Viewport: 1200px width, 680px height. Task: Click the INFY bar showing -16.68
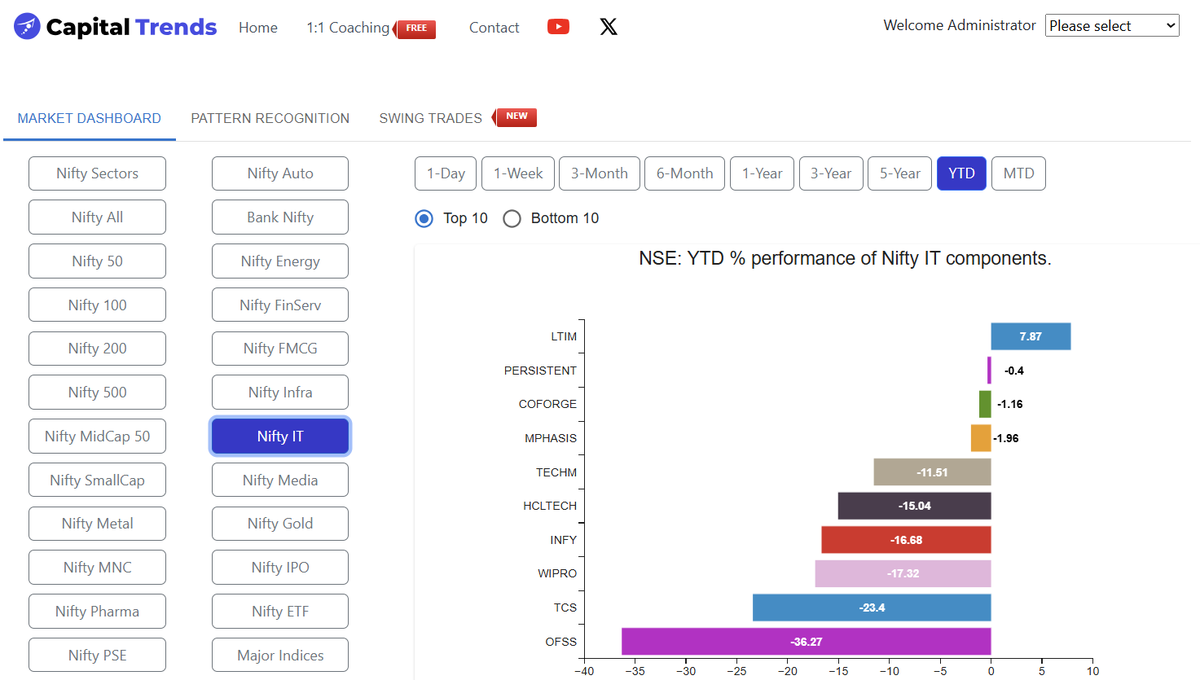tap(906, 539)
